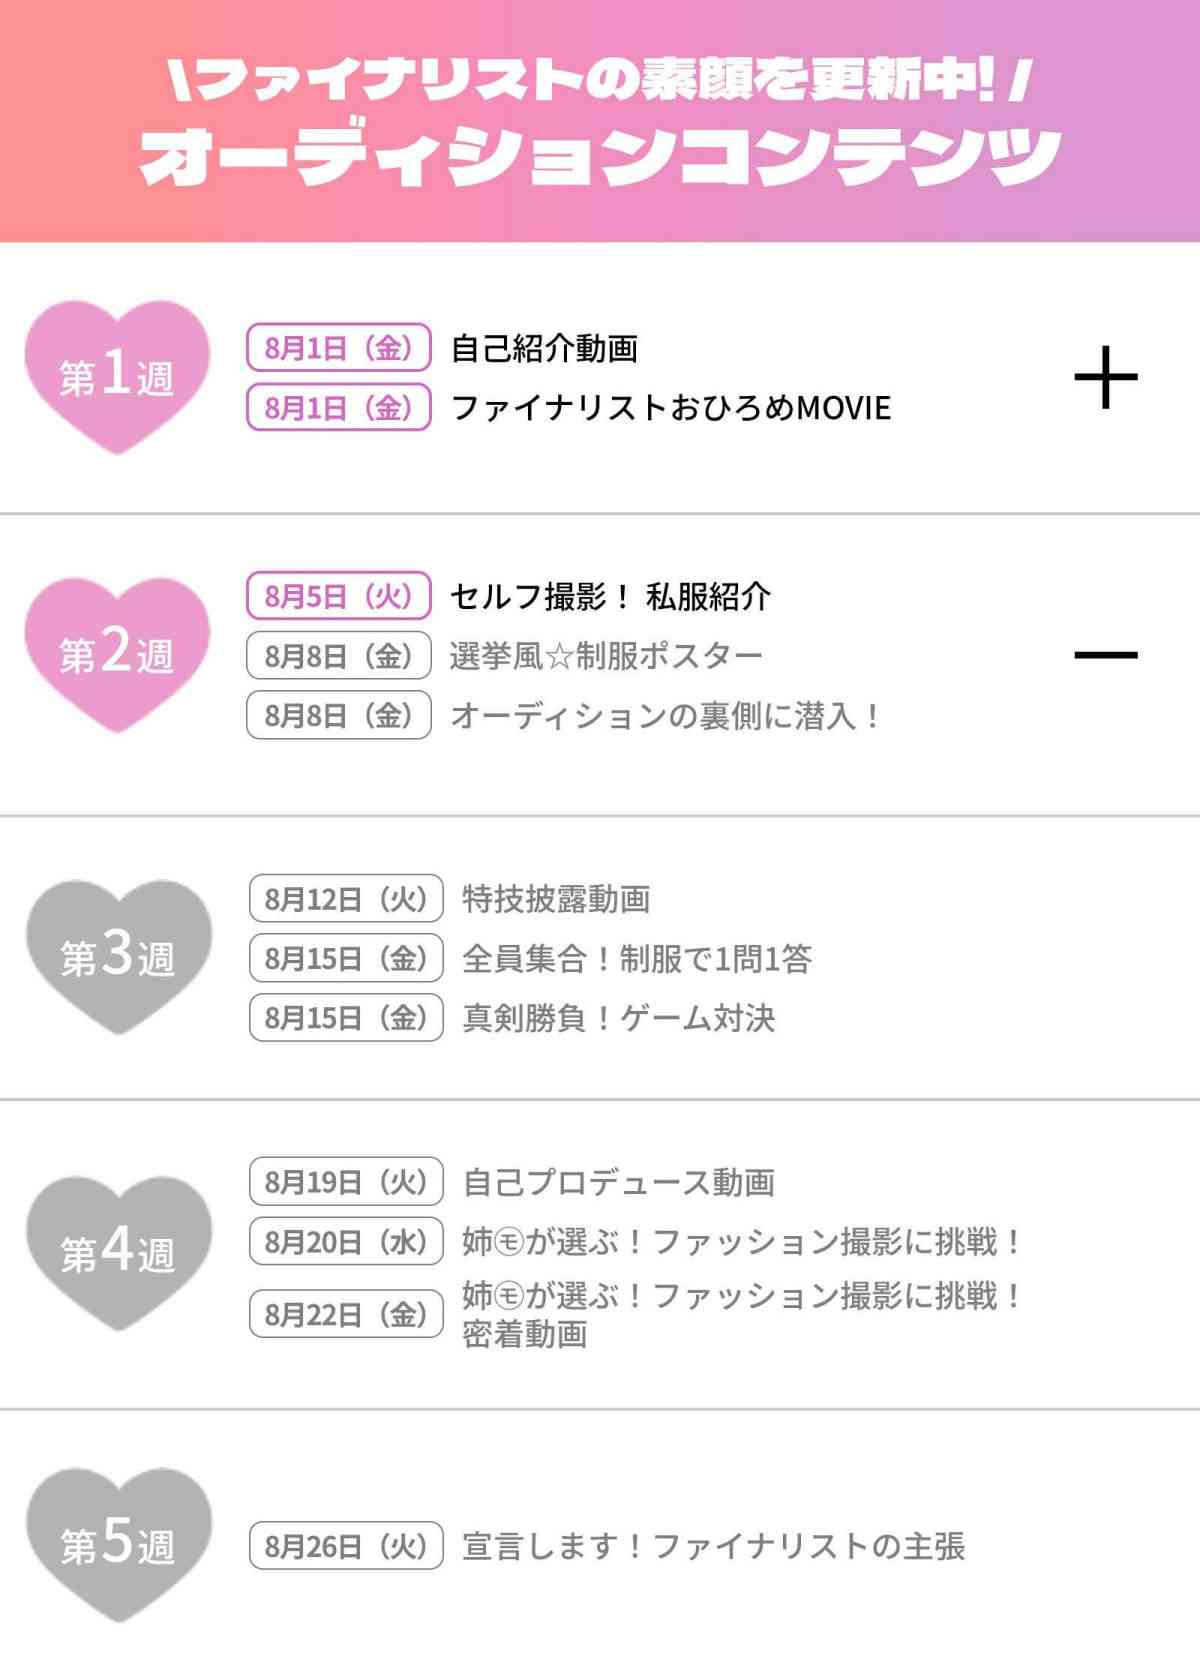Click the pink 第1週 heart icon
1200x1680 pixels.
[x=117, y=377]
